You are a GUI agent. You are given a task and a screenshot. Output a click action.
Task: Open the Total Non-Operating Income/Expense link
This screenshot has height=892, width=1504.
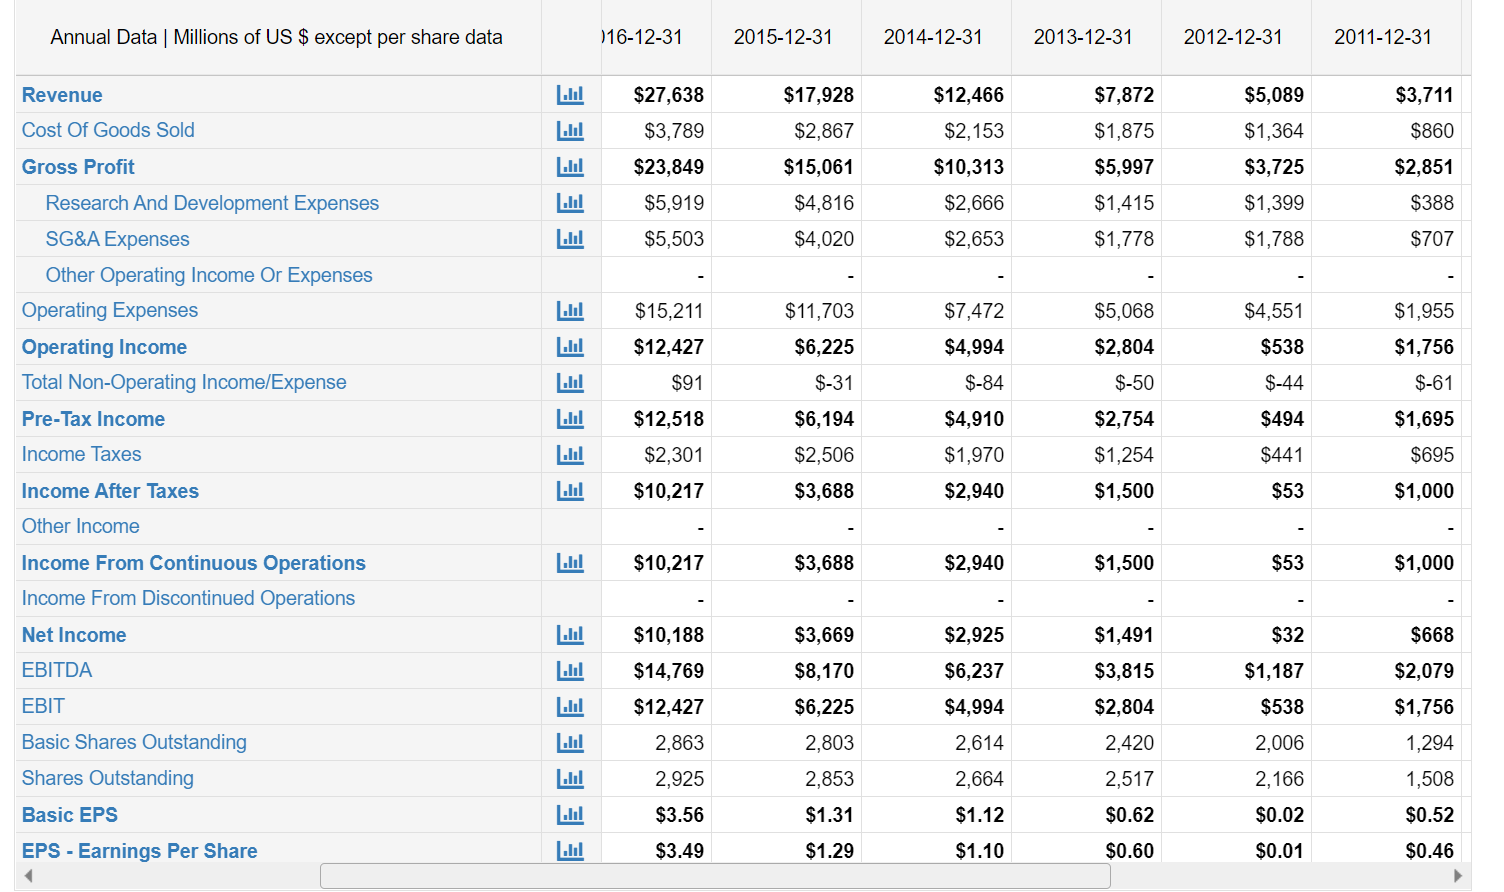184,382
